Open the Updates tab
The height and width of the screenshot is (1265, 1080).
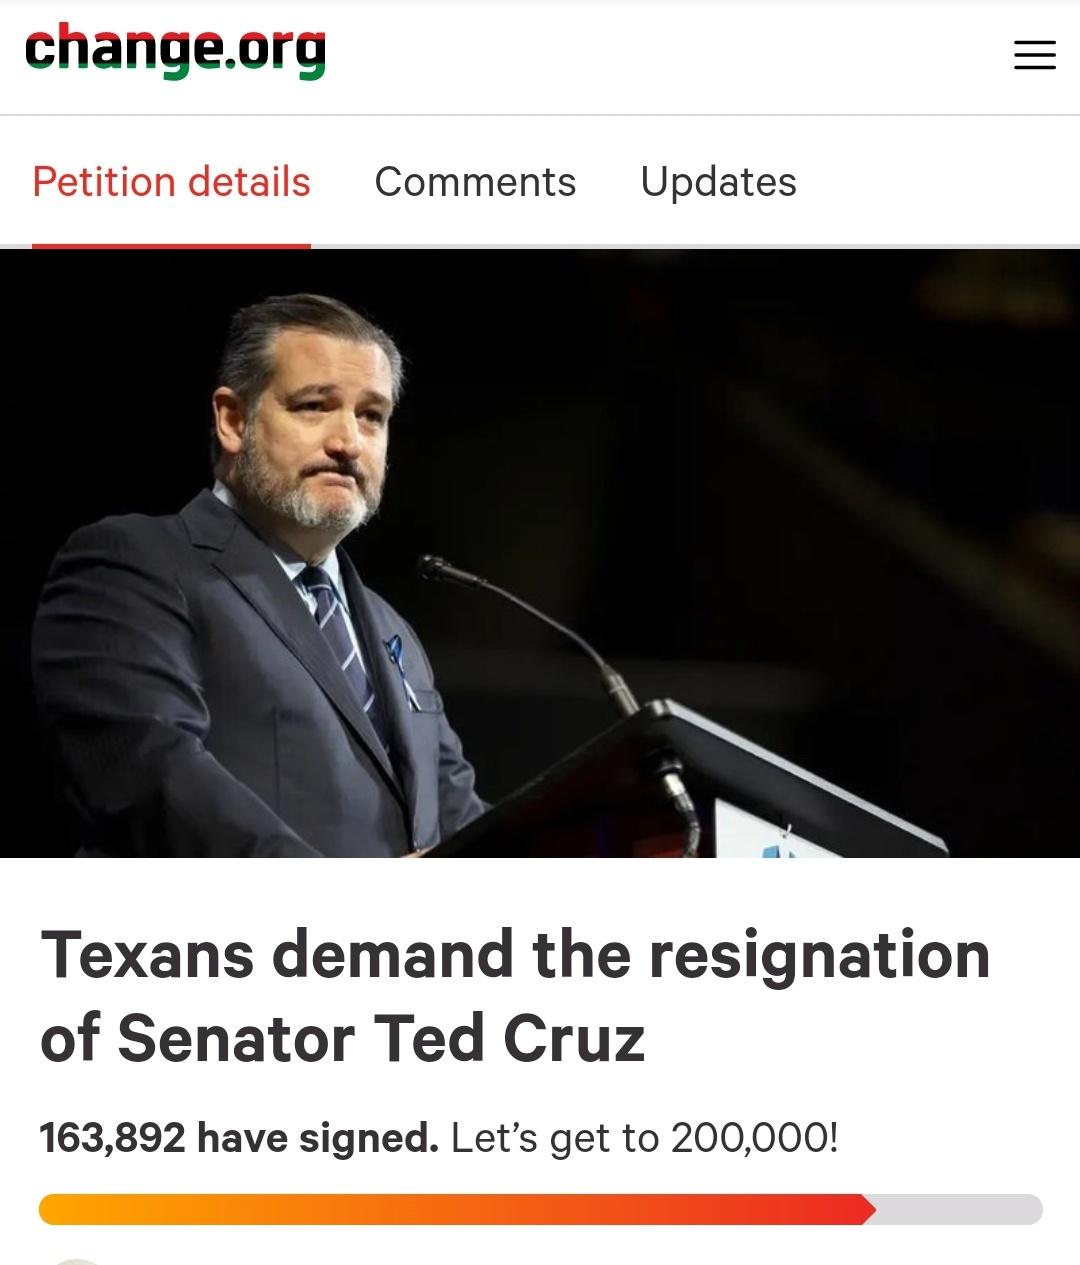(718, 182)
